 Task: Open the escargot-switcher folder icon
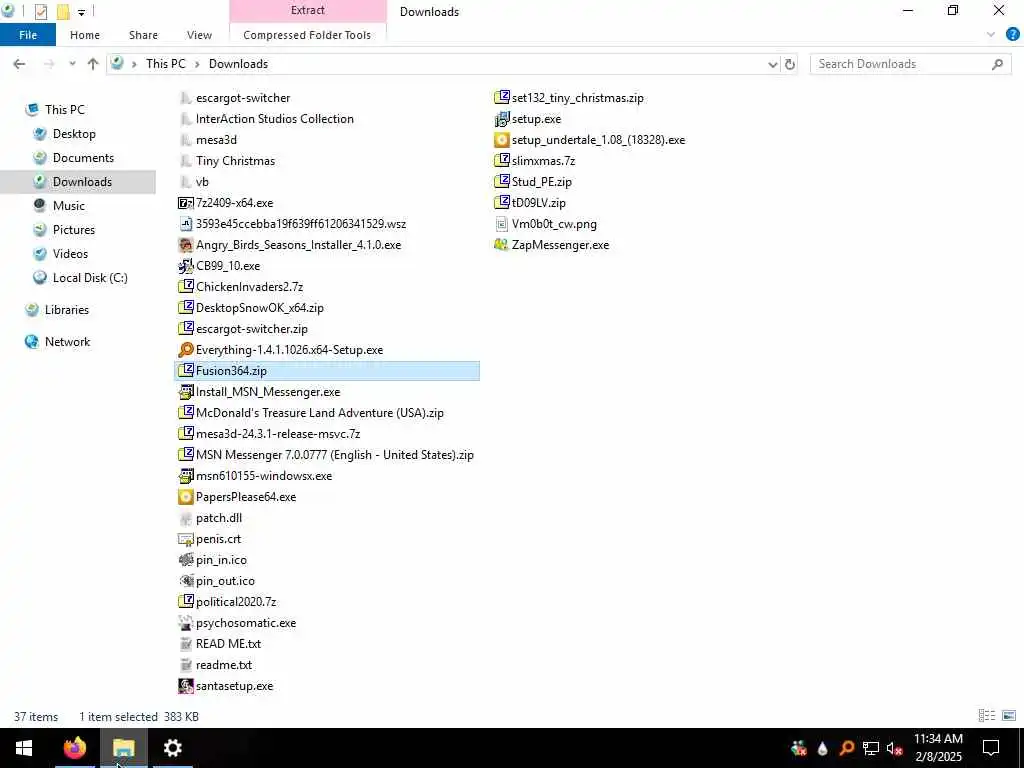click(185, 98)
